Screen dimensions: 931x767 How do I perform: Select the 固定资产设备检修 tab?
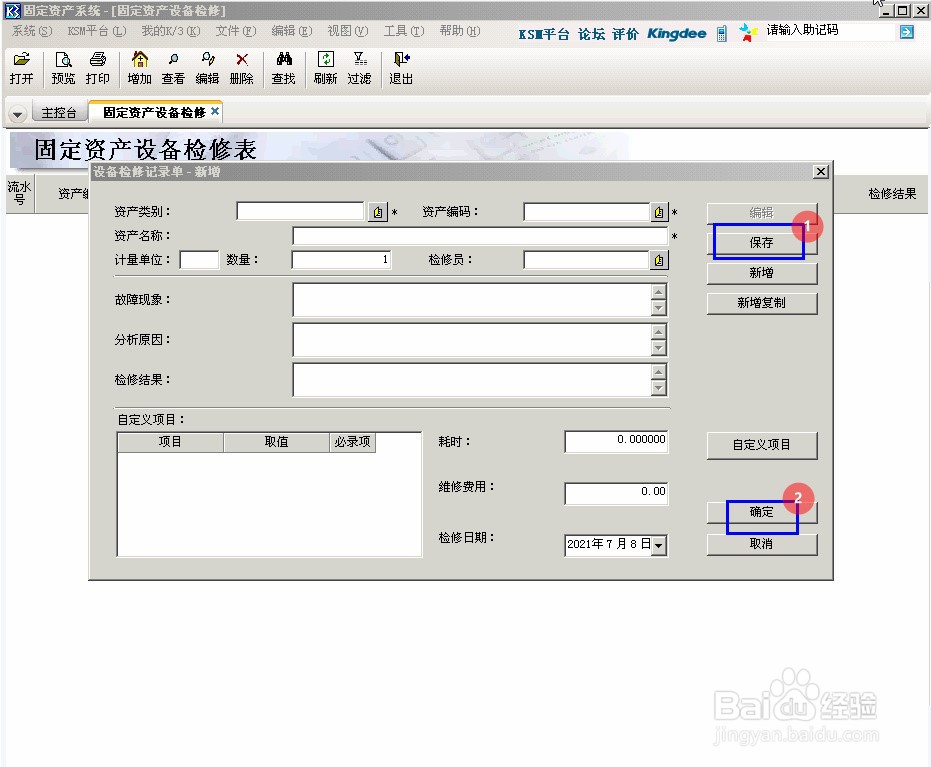click(154, 112)
